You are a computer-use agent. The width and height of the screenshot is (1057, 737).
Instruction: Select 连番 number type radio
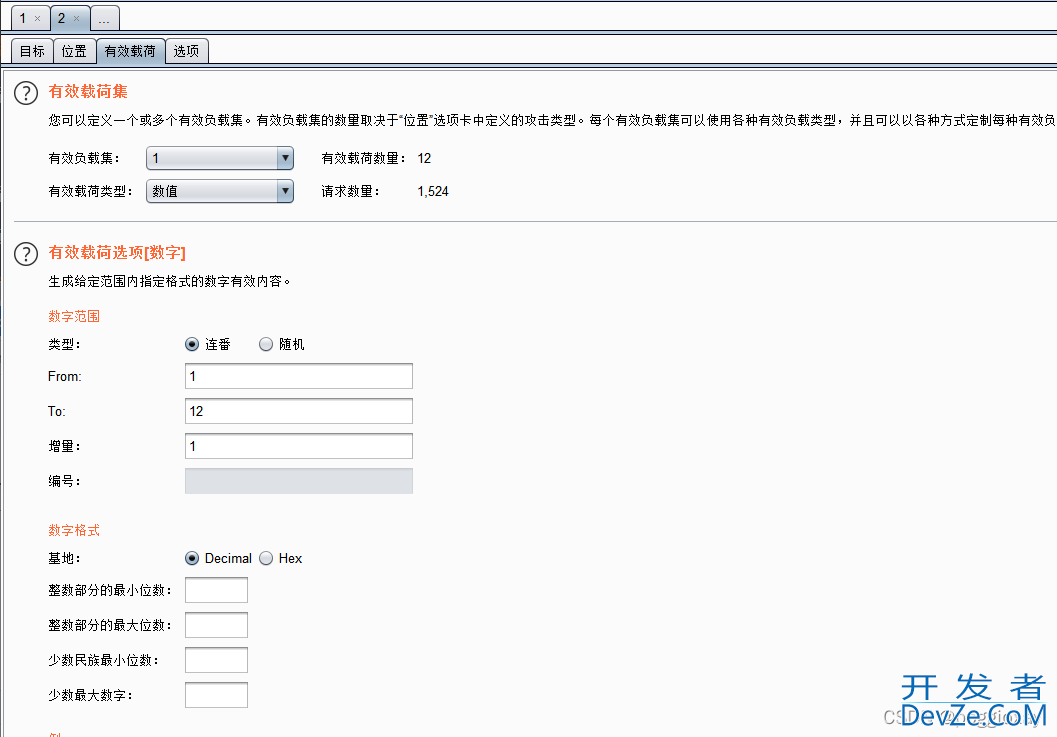[x=192, y=345]
